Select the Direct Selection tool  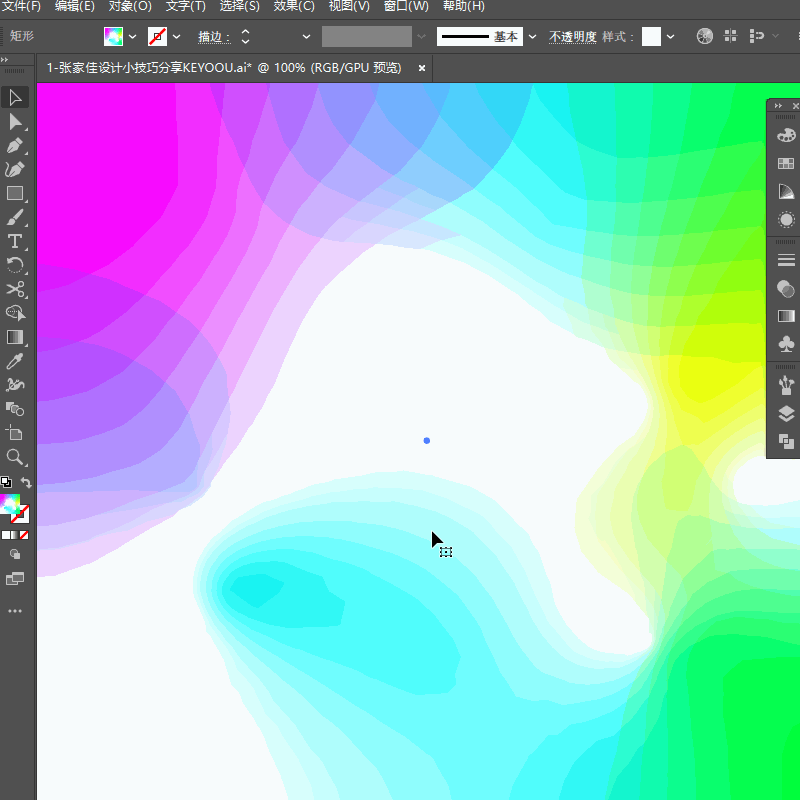pyautogui.click(x=15, y=122)
